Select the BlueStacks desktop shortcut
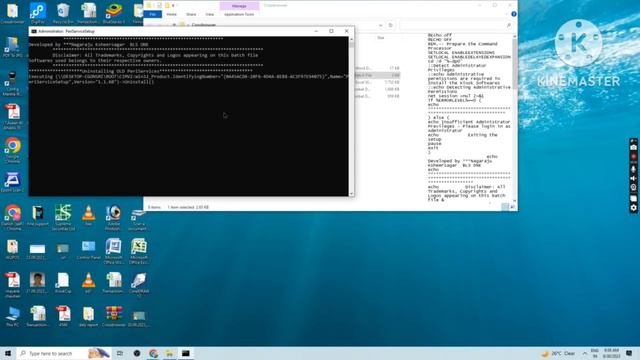This screenshot has height=360, width=640. (114, 13)
